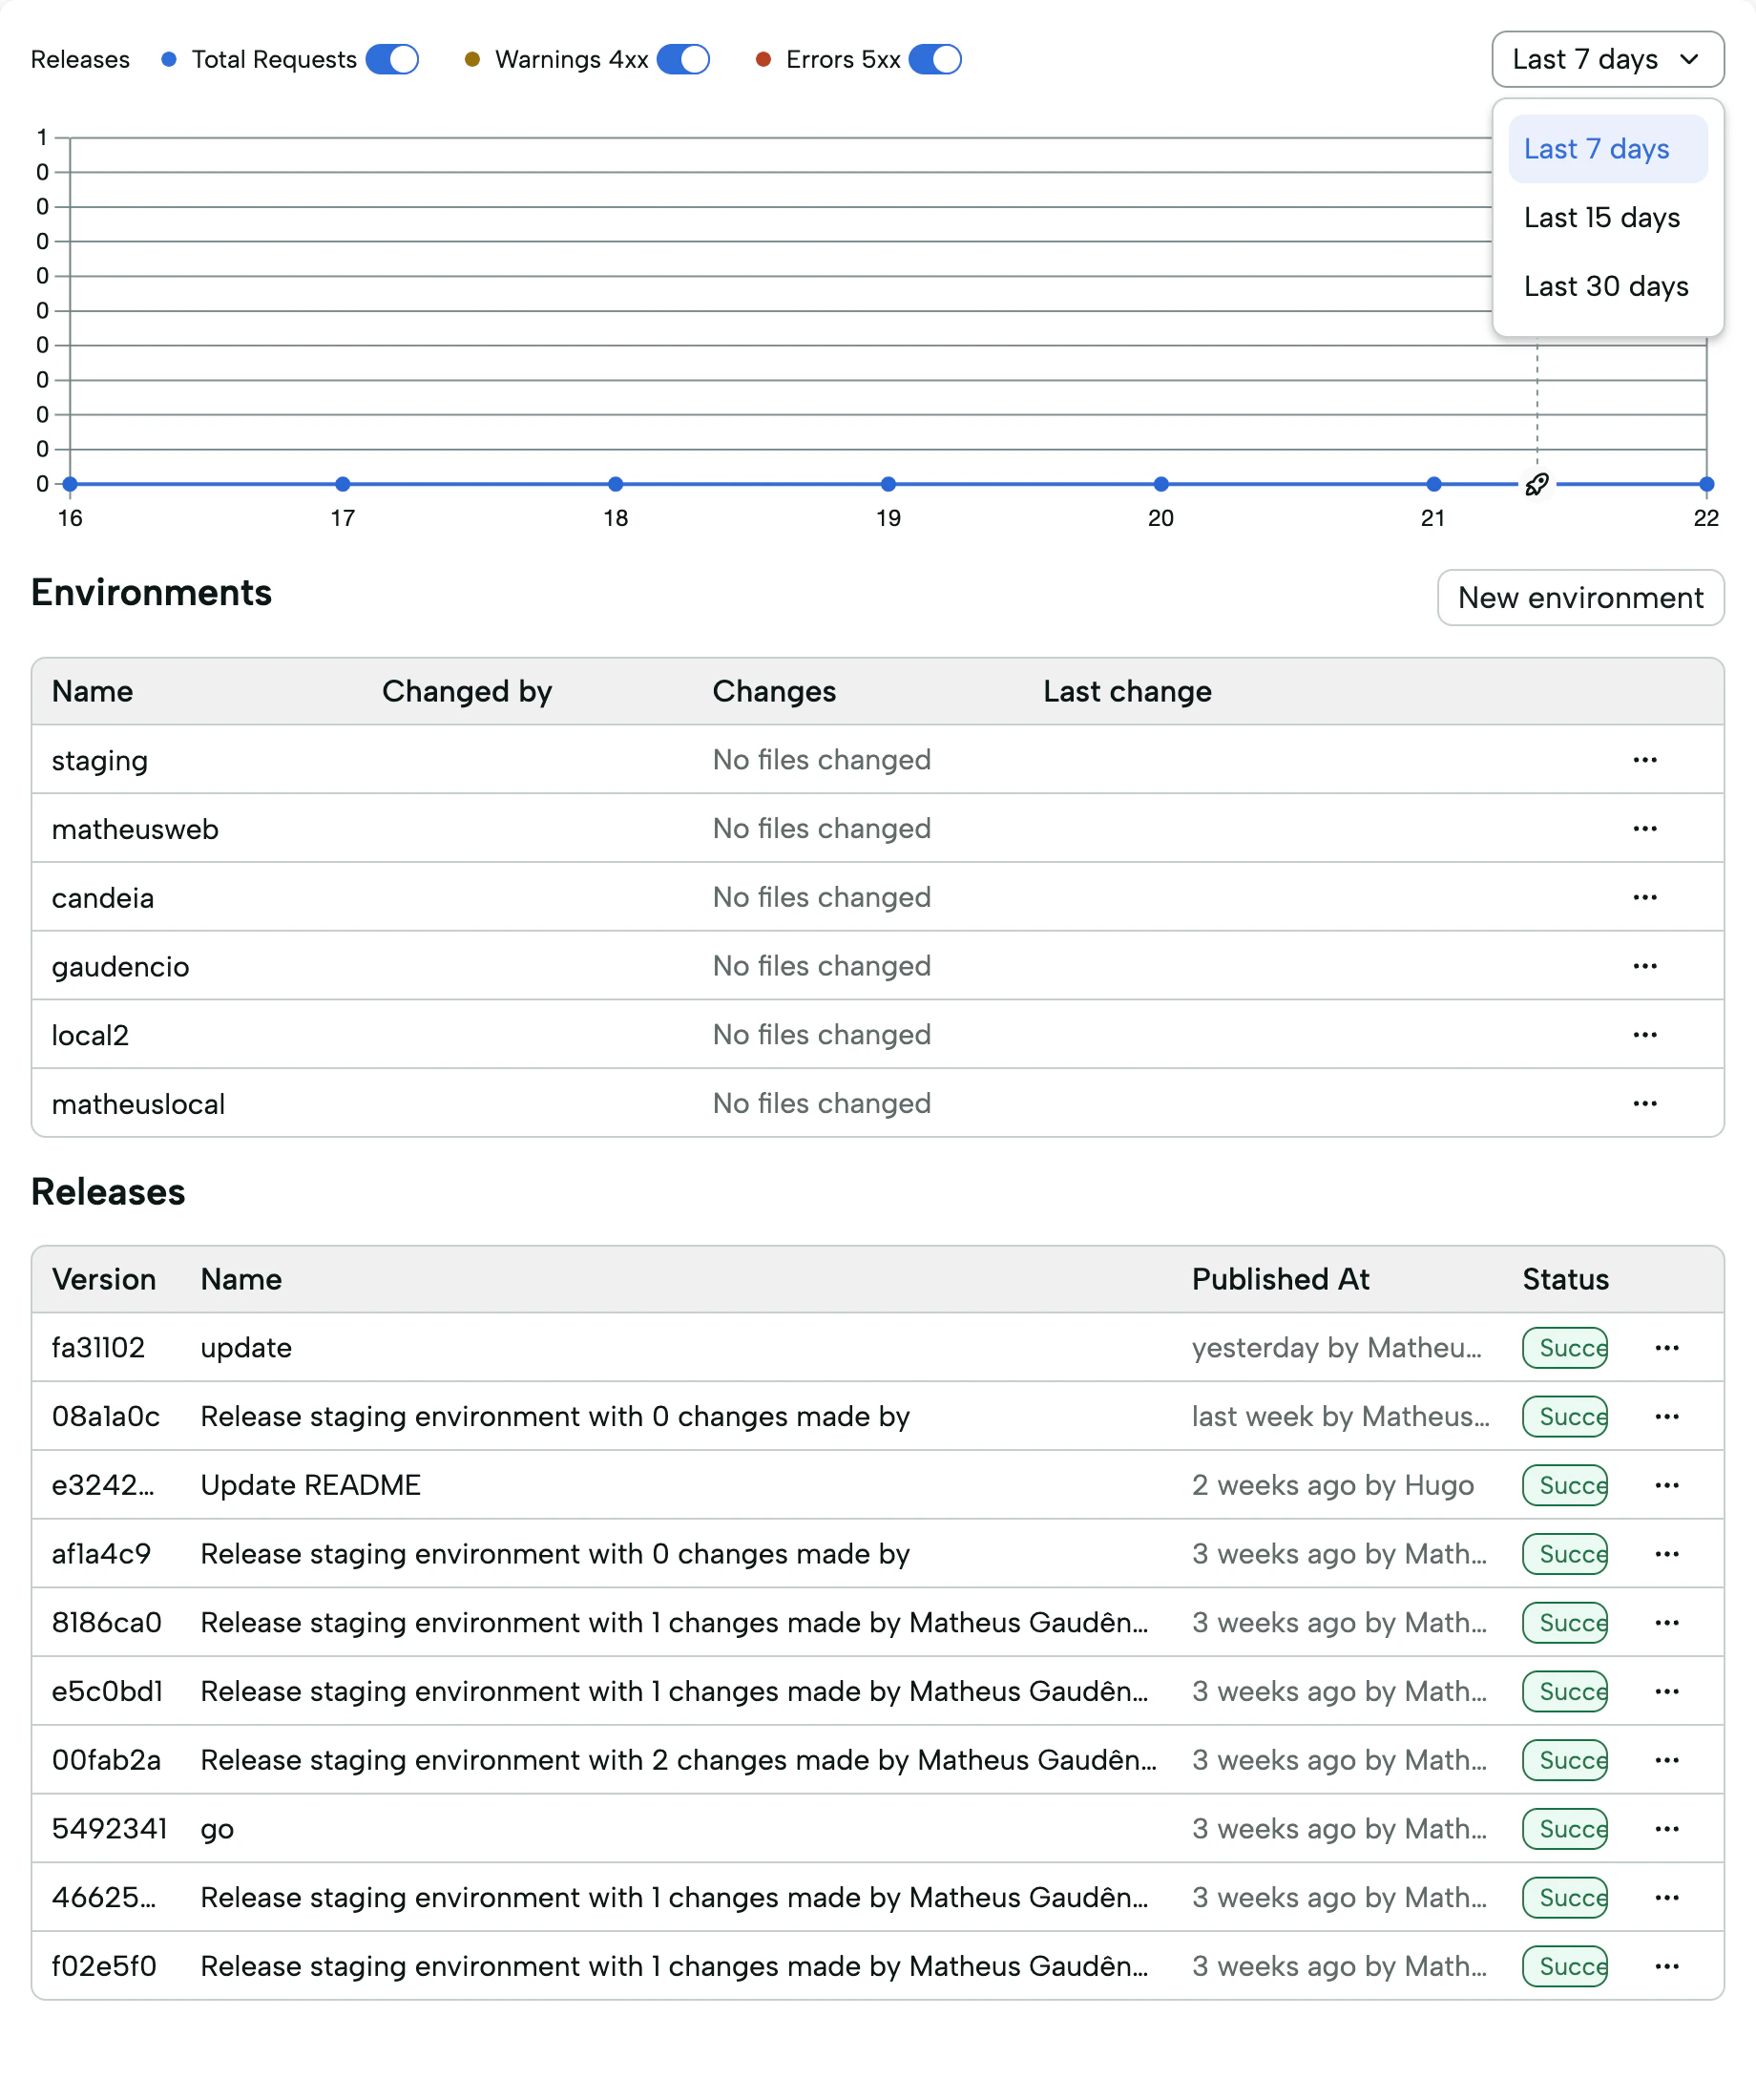
Task: Select Last 15 days from the dropdown
Action: (x=1602, y=218)
